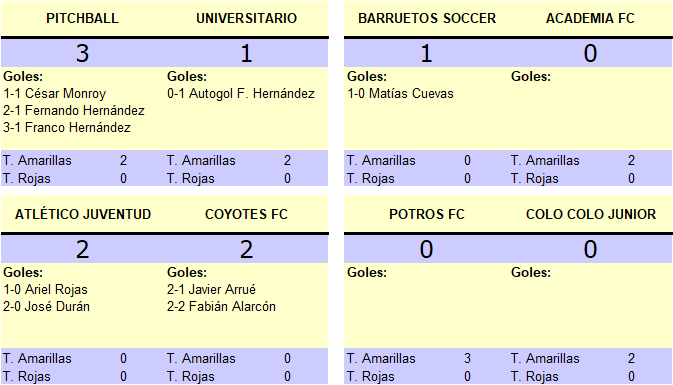Select the POTROS FC team header
Screen dimensions: 673x385
427,214
